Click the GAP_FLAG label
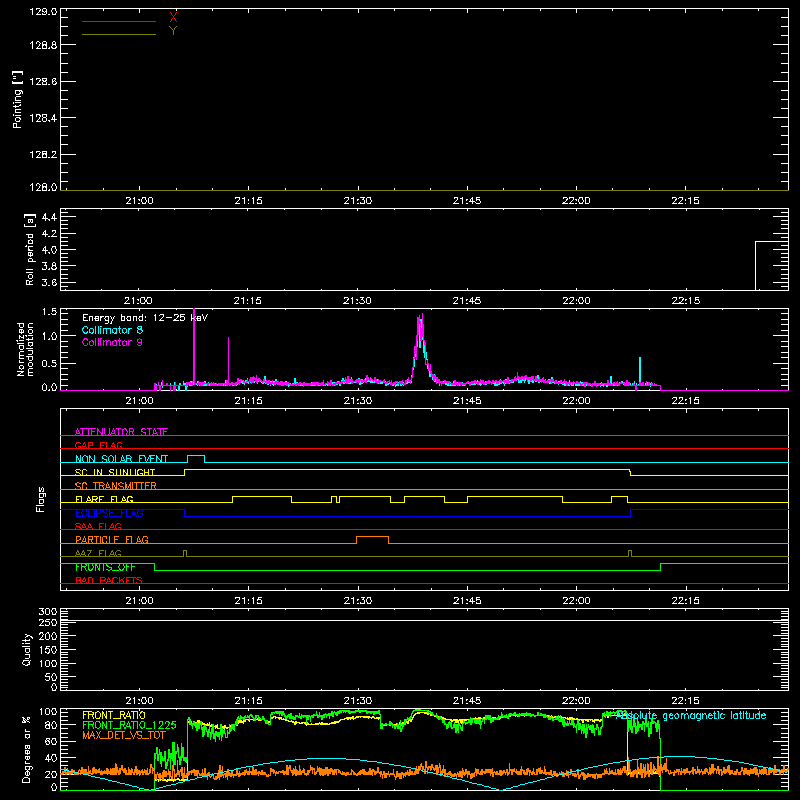The image size is (800, 800). (98, 445)
